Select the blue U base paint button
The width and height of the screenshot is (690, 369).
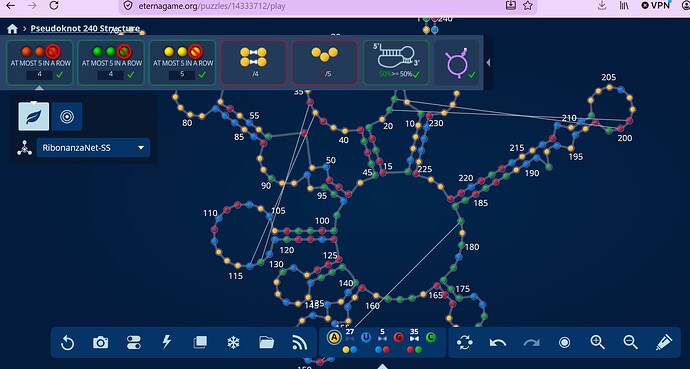click(x=366, y=337)
